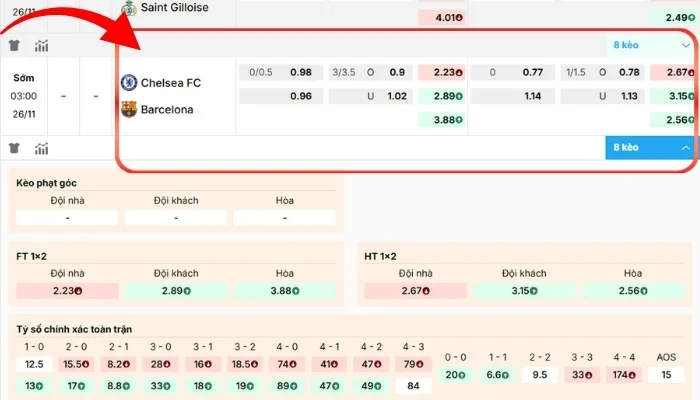Viewport: 700px width, 400px height.
Task: Expand the upper light 8 kèo dropdown
Action: click(x=652, y=45)
